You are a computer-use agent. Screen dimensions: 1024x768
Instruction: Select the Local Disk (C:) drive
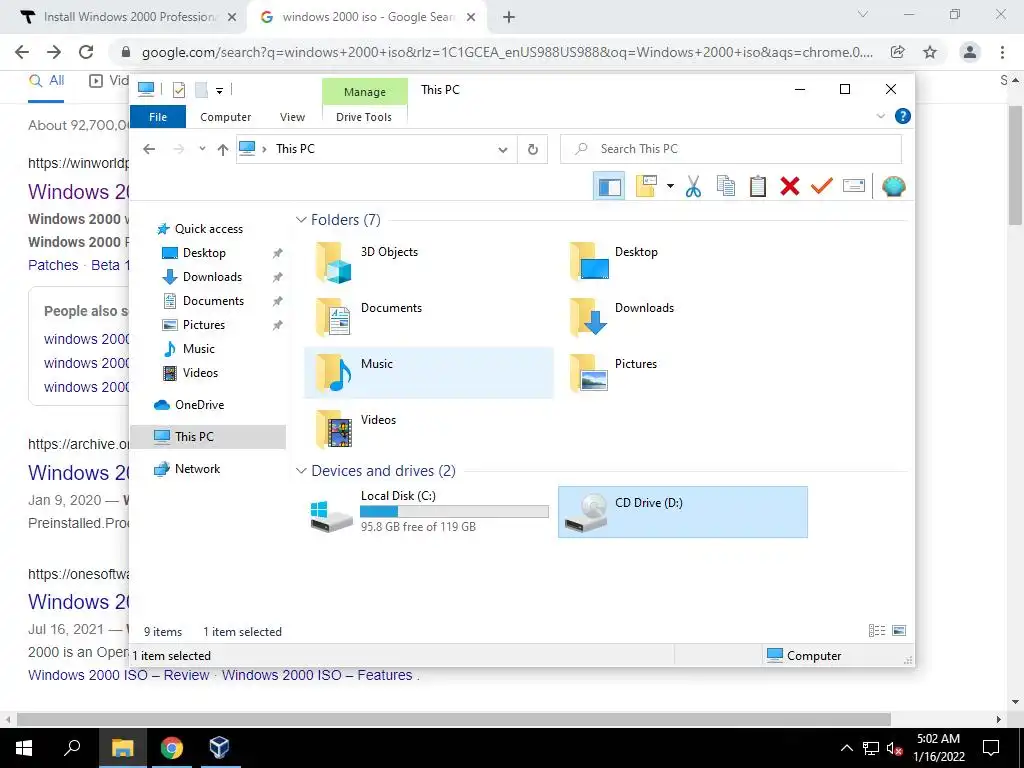(x=428, y=512)
